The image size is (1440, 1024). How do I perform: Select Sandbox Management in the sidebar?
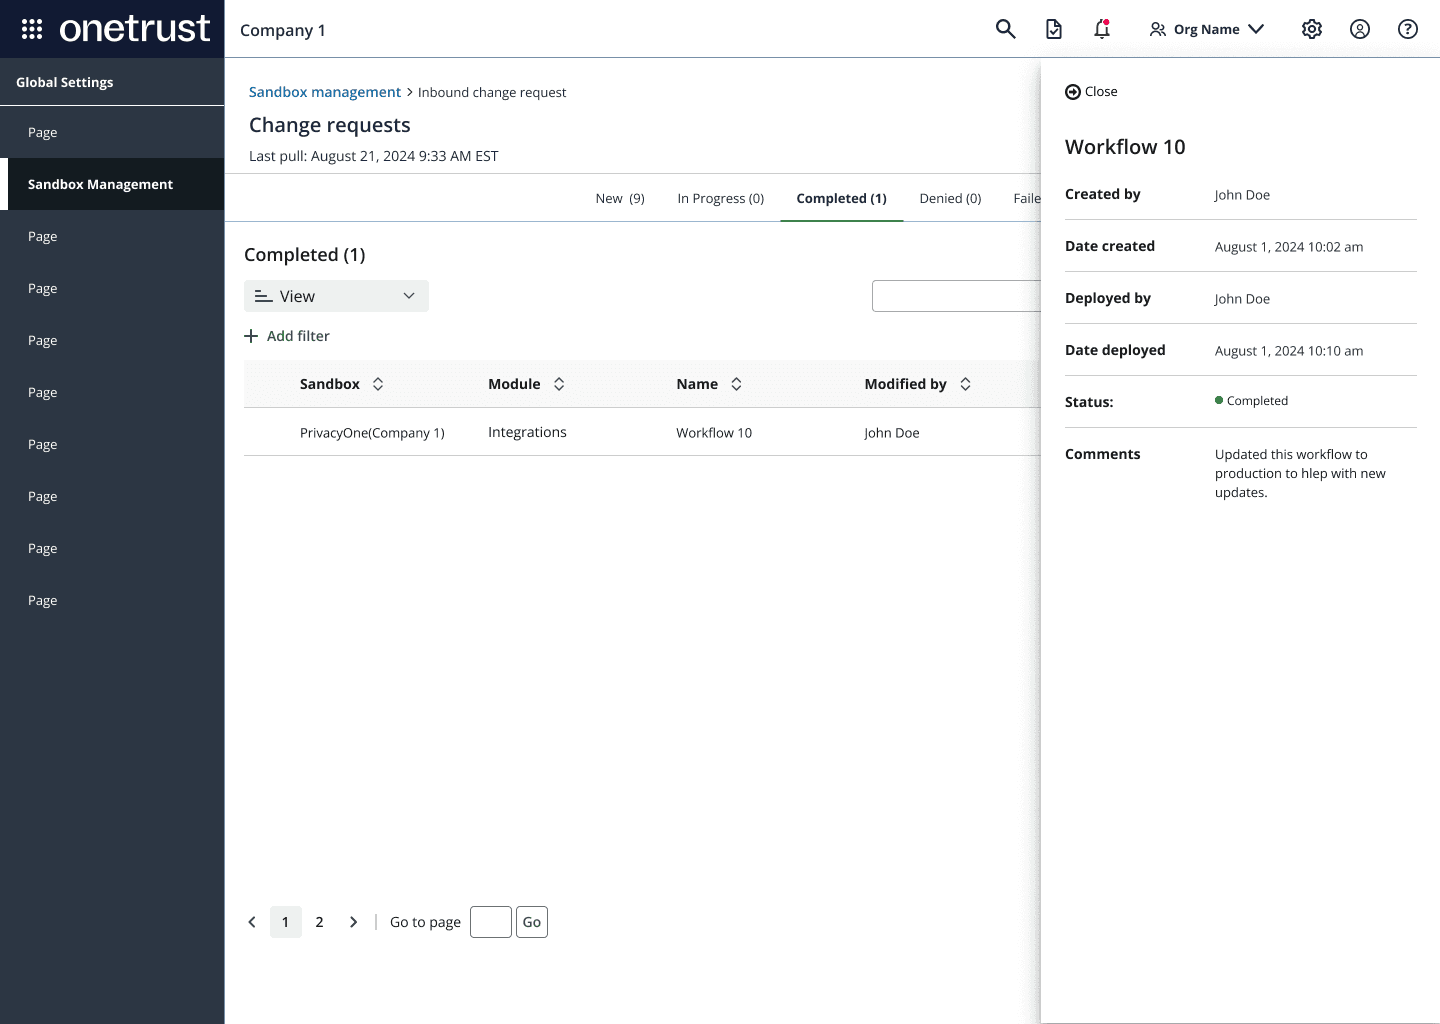click(112, 184)
